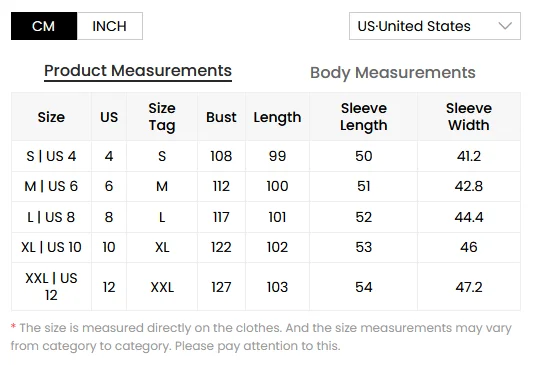Click the Size column header
The height and width of the screenshot is (365, 539).
click(x=51, y=117)
